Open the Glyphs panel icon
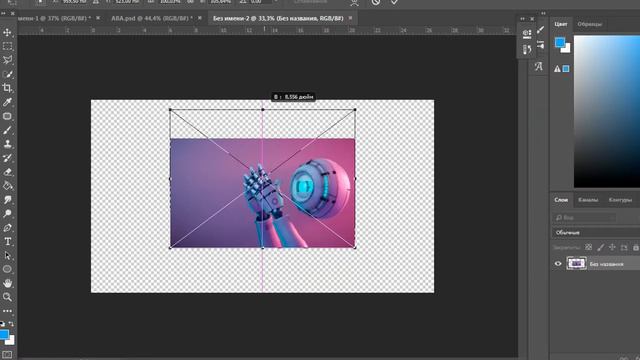640x360 pixels. 539,67
